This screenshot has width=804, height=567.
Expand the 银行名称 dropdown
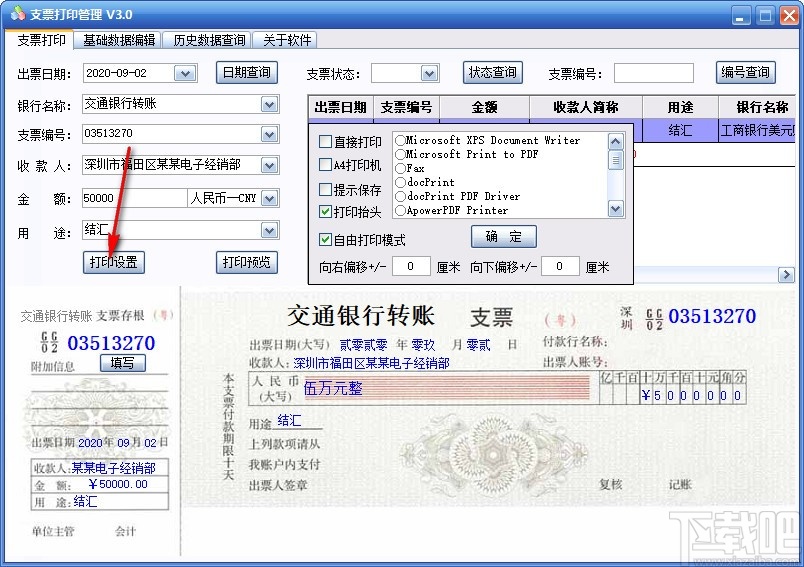(269, 105)
